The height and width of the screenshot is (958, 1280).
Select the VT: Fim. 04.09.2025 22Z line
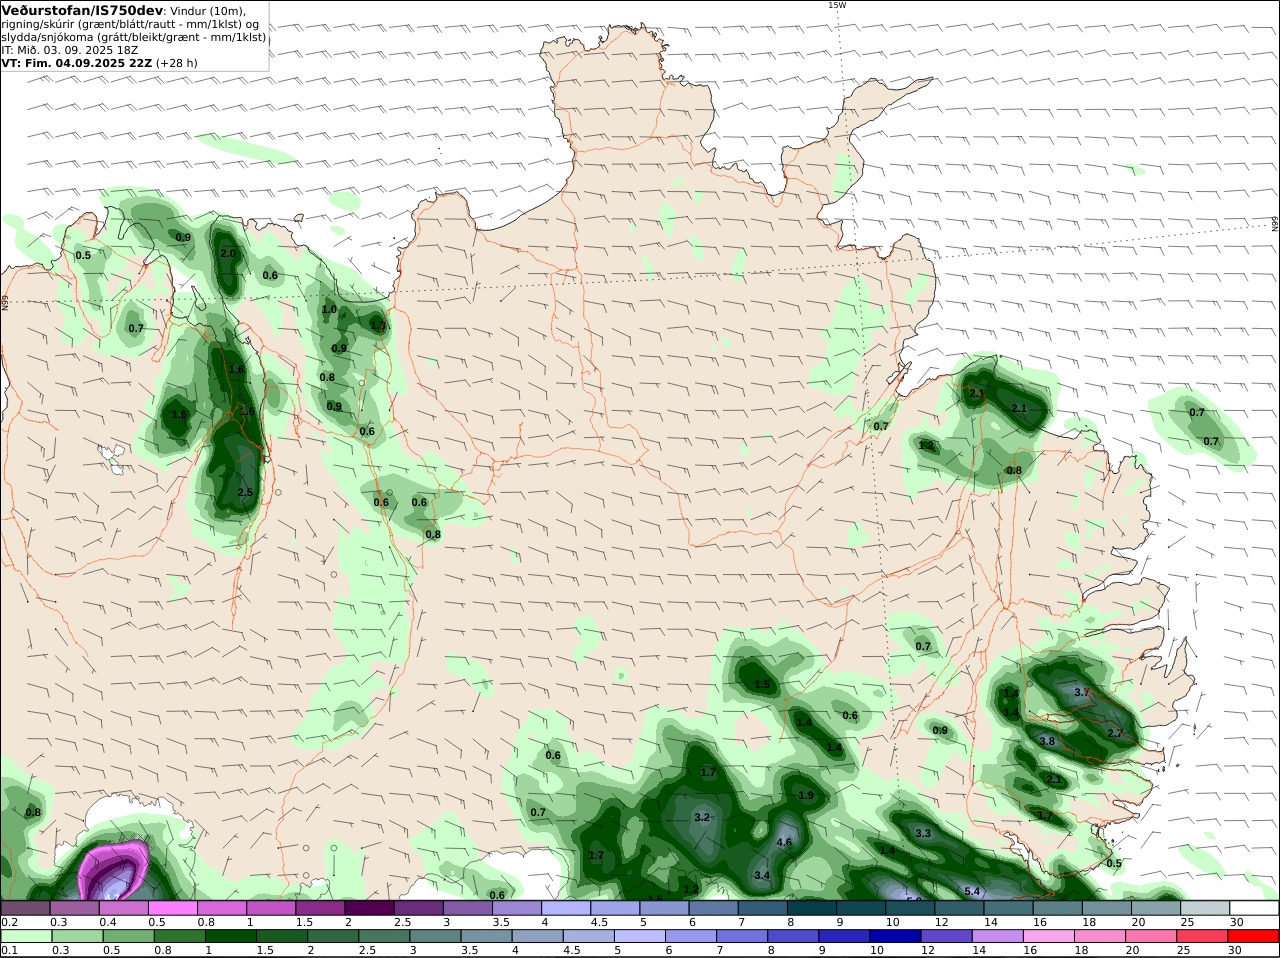click(x=76, y=62)
